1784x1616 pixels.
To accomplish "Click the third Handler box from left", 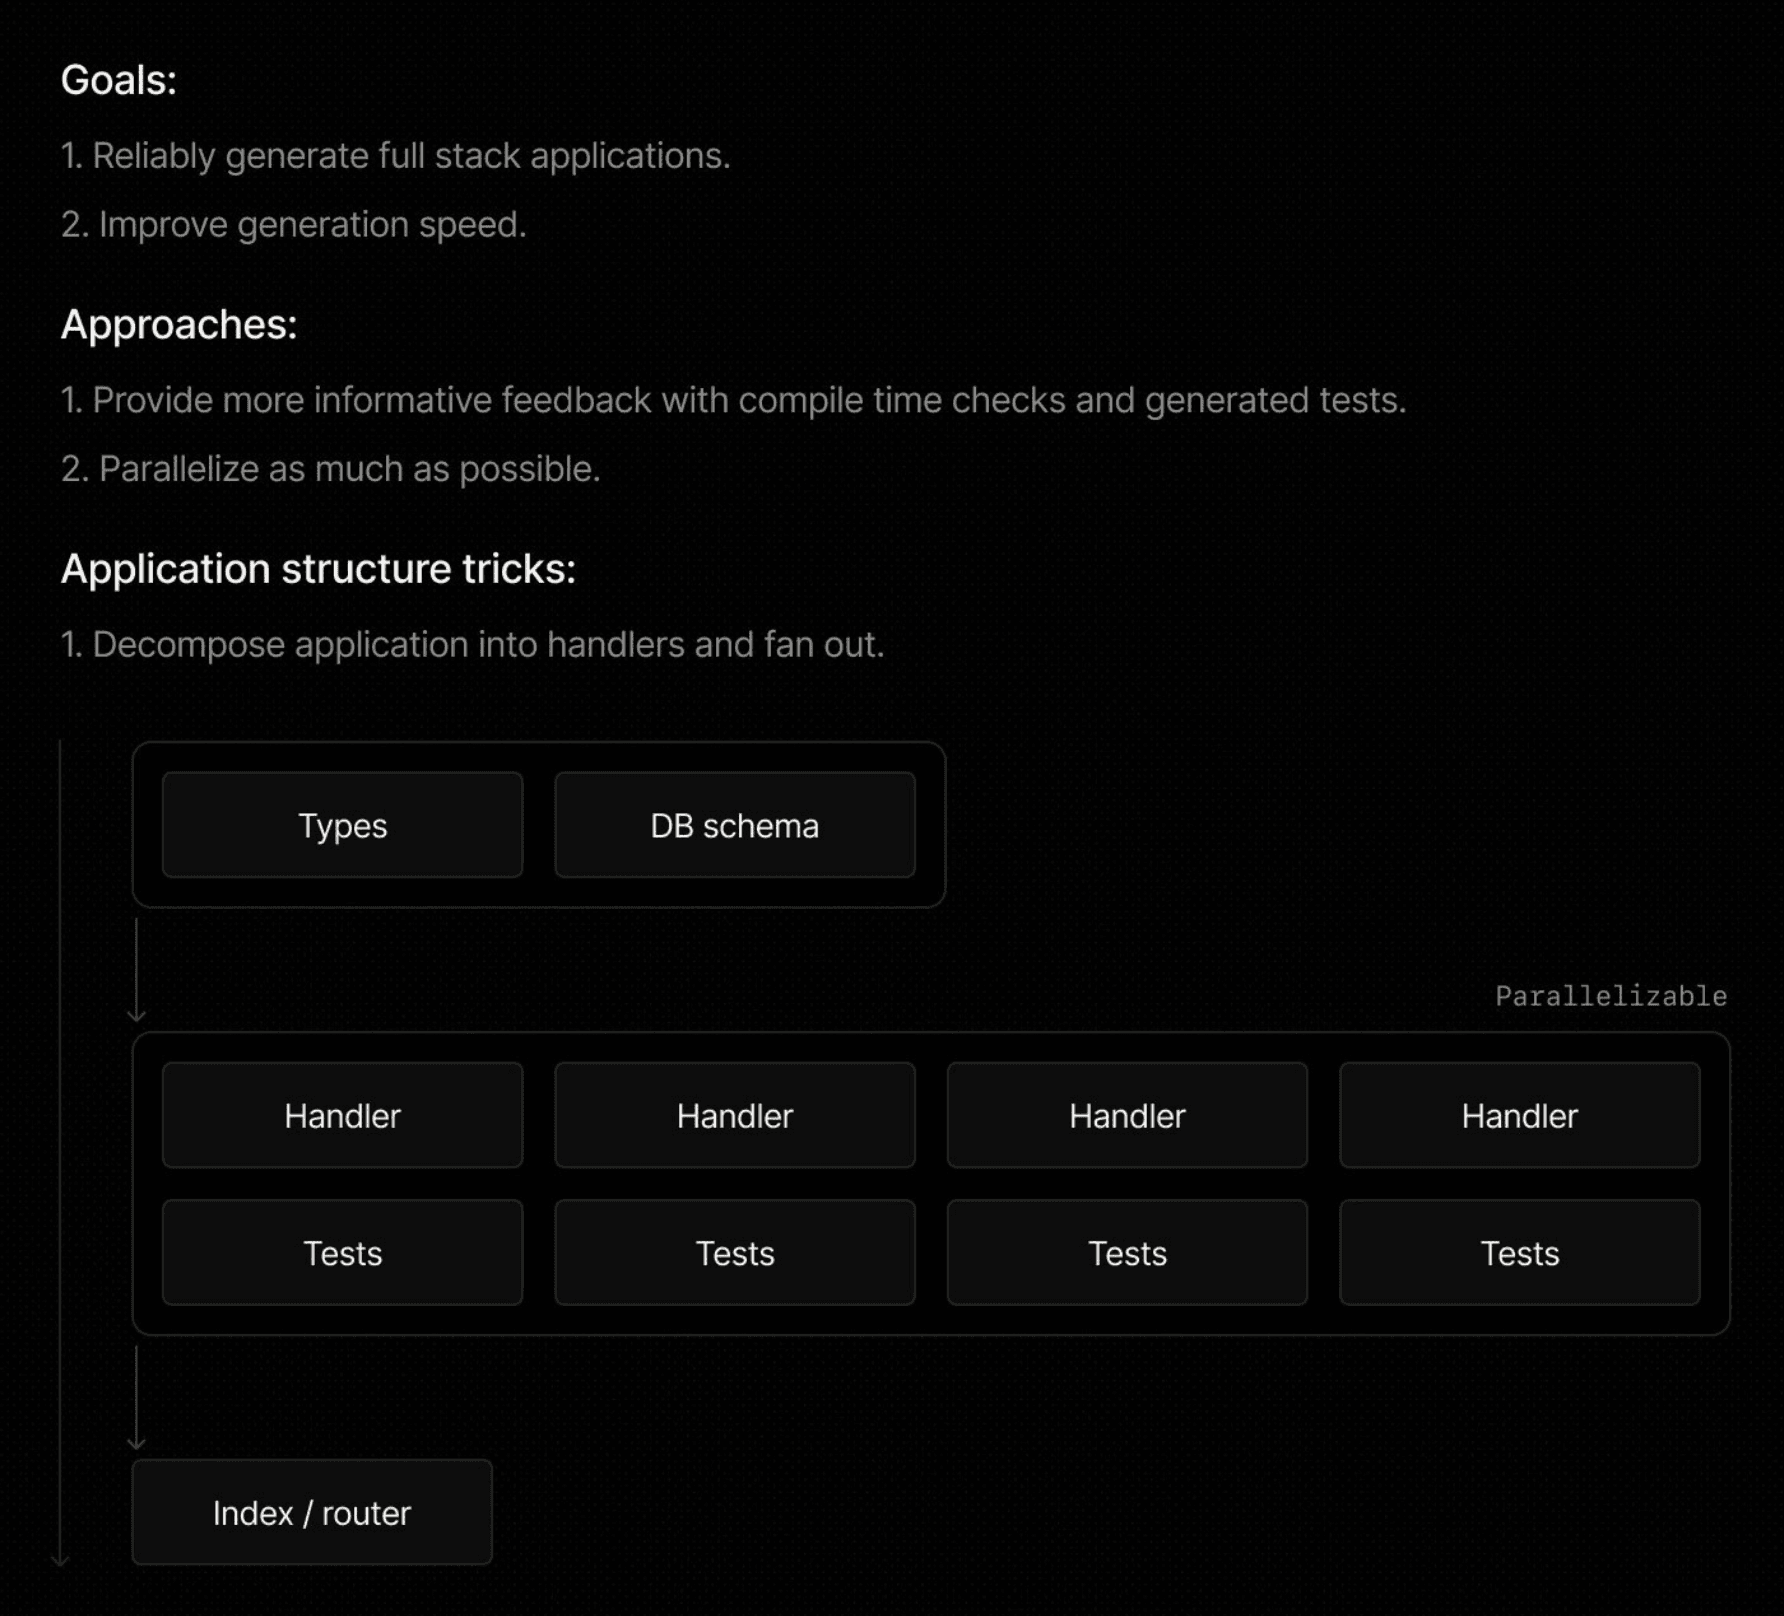I will coord(1127,1115).
